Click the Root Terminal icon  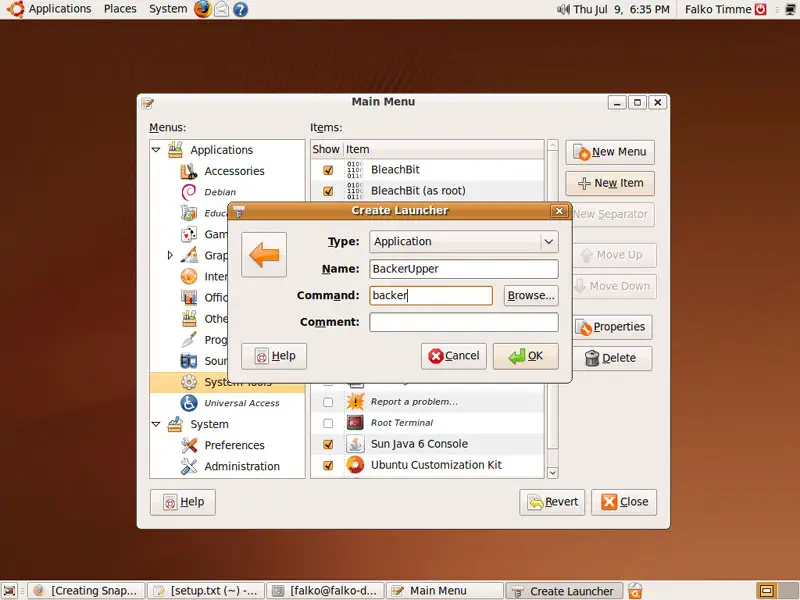pyautogui.click(x=355, y=422)
